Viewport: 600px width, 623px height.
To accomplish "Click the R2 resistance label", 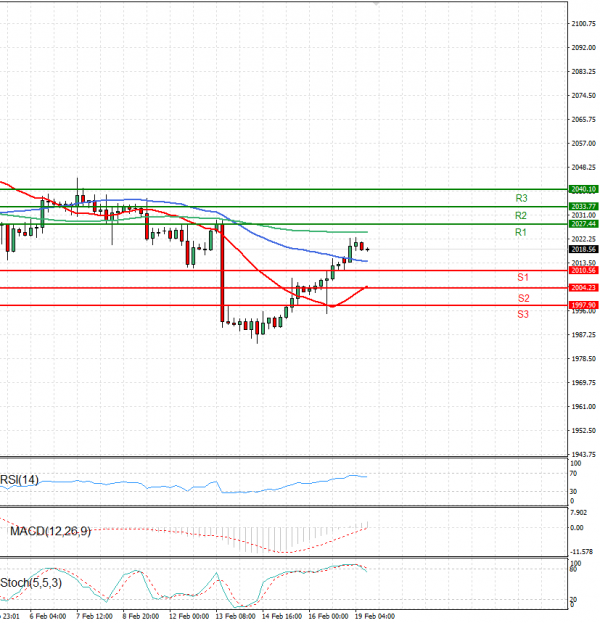I will pyautogui.click(x=521, y=215).
